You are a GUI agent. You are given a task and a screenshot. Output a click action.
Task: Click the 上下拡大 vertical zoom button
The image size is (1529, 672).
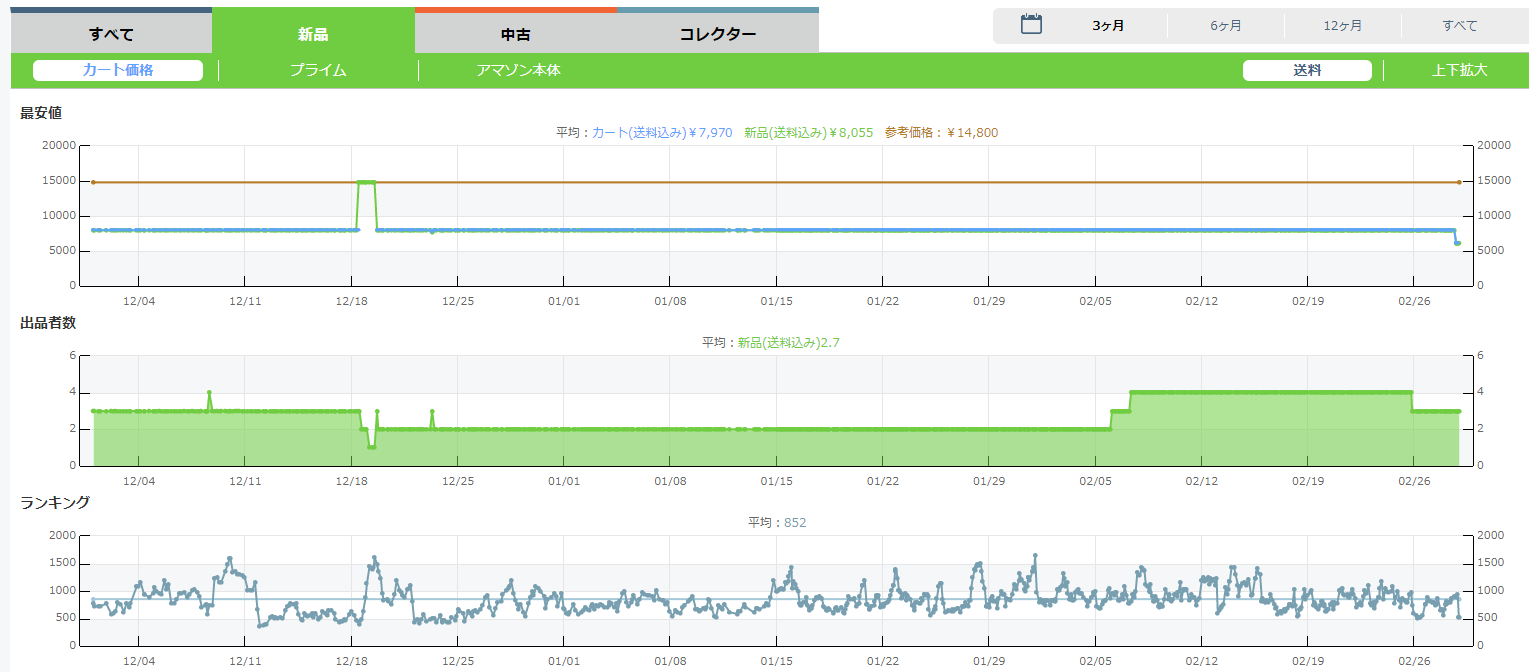[x=1459, y=70]
